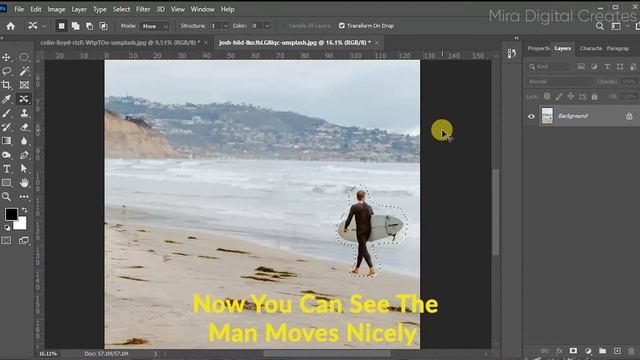This screenshot has width=640, height=360.
Task: Select the Gradient tool
Action: [7, 141]
